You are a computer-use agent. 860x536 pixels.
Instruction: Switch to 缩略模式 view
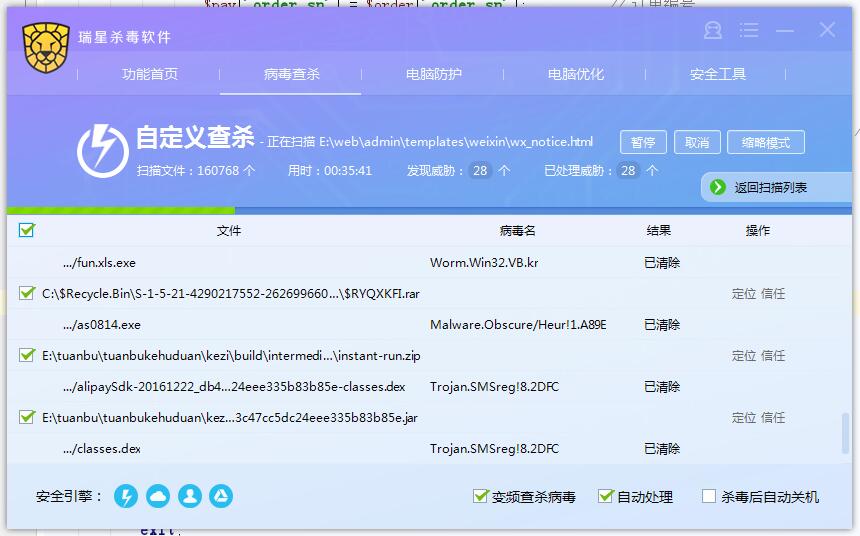pos(766,143)
